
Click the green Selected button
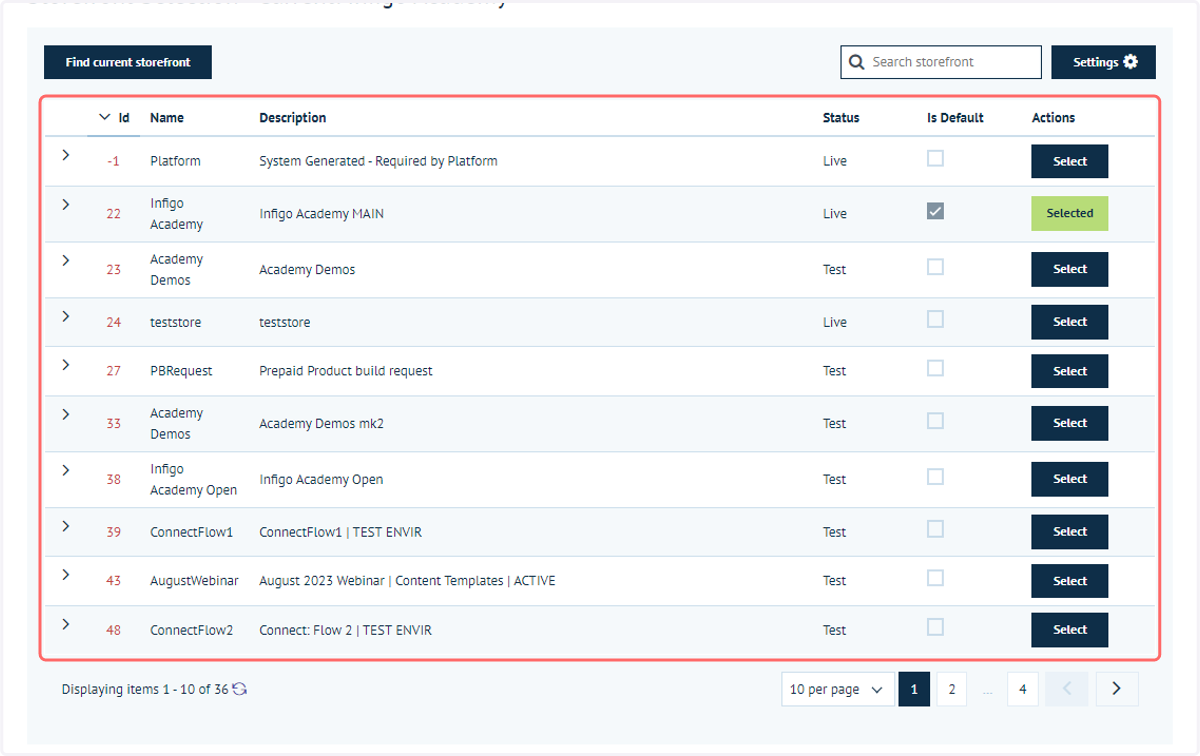(x=1070, y=213)
